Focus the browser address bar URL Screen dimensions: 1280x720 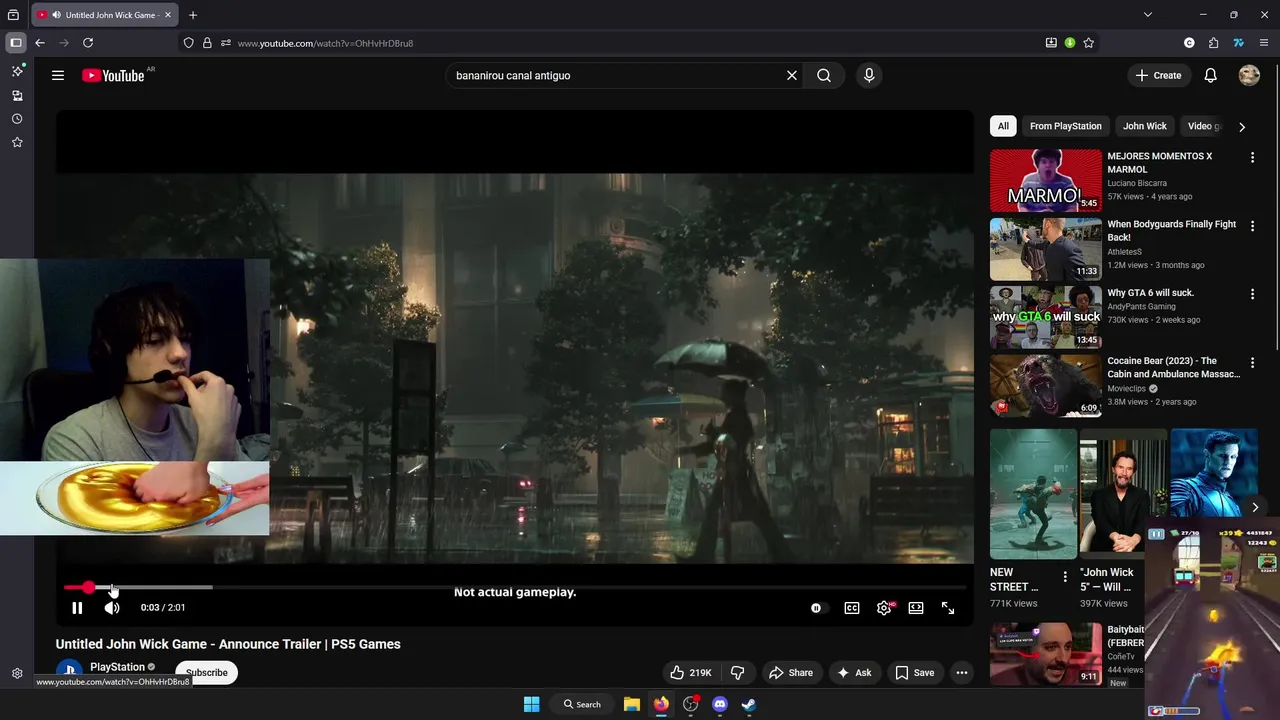(x=325, y=43)
